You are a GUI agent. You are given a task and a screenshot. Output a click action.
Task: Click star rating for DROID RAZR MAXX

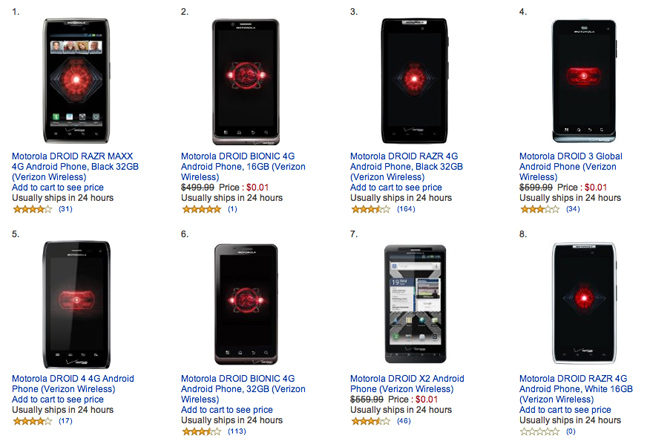pyautogui.click(x=32, y=209)
